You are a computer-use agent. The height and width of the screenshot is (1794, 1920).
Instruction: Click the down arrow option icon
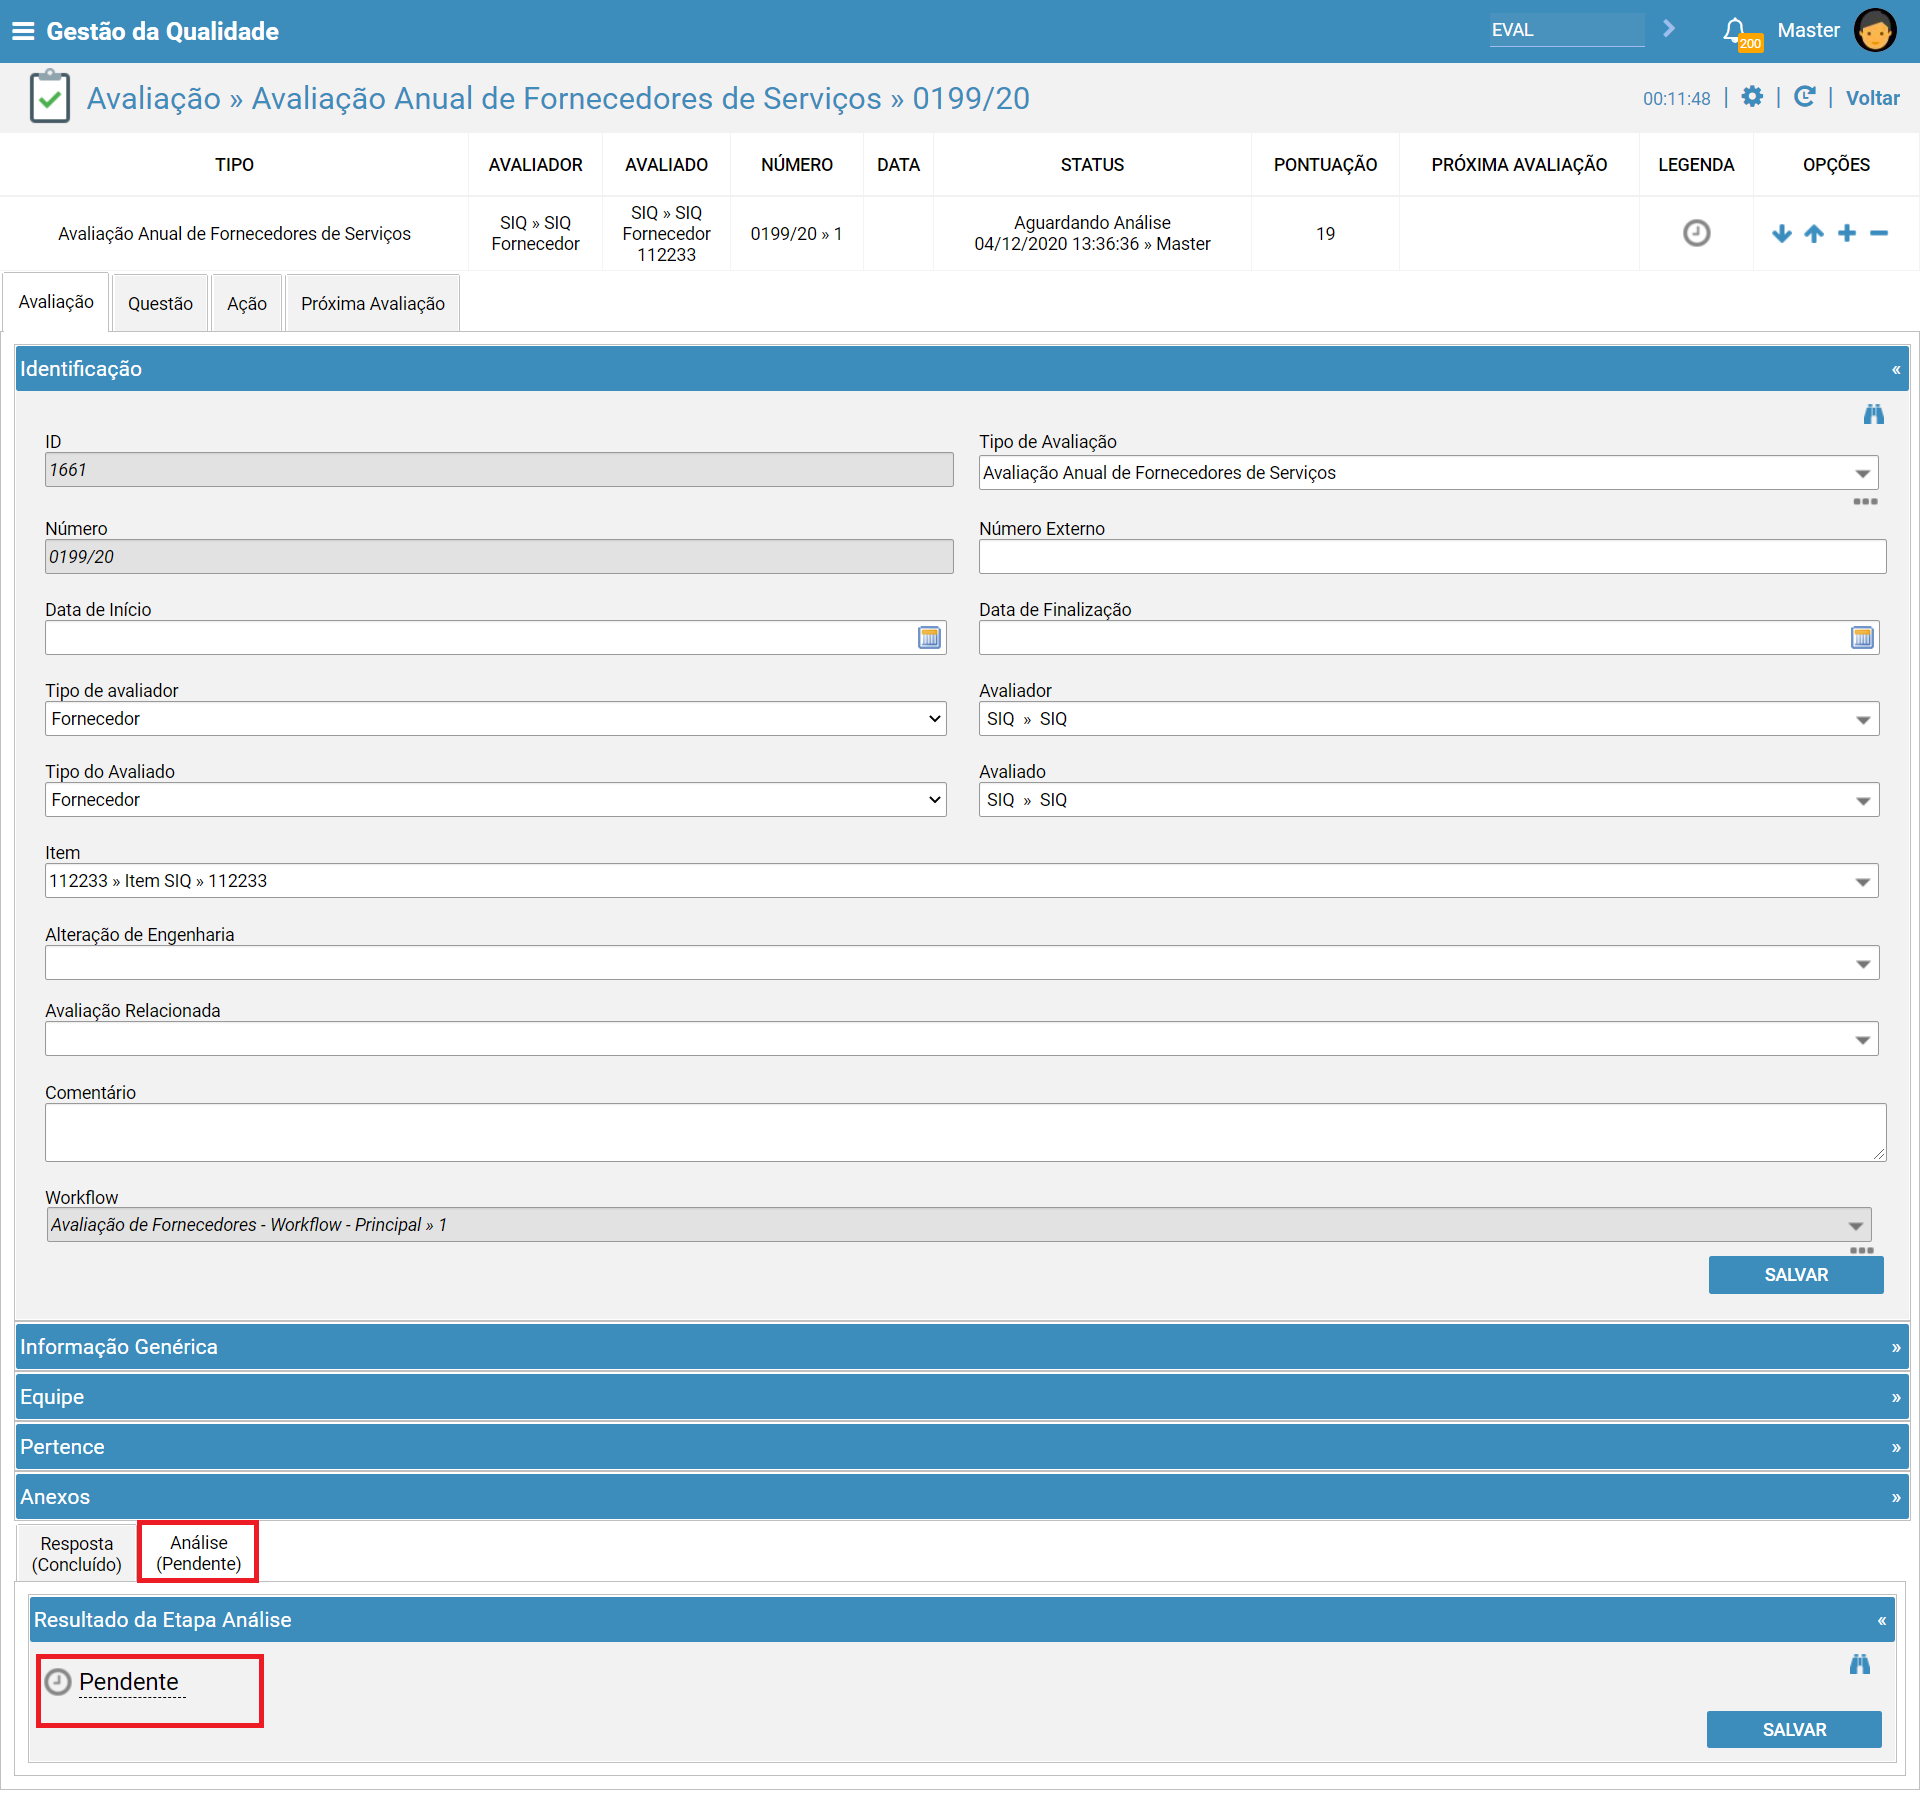coord(1781,234)
